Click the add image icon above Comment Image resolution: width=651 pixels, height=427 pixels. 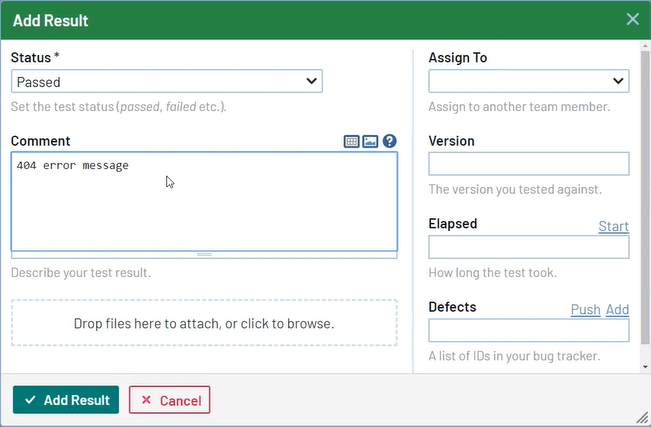click(370, 142)
